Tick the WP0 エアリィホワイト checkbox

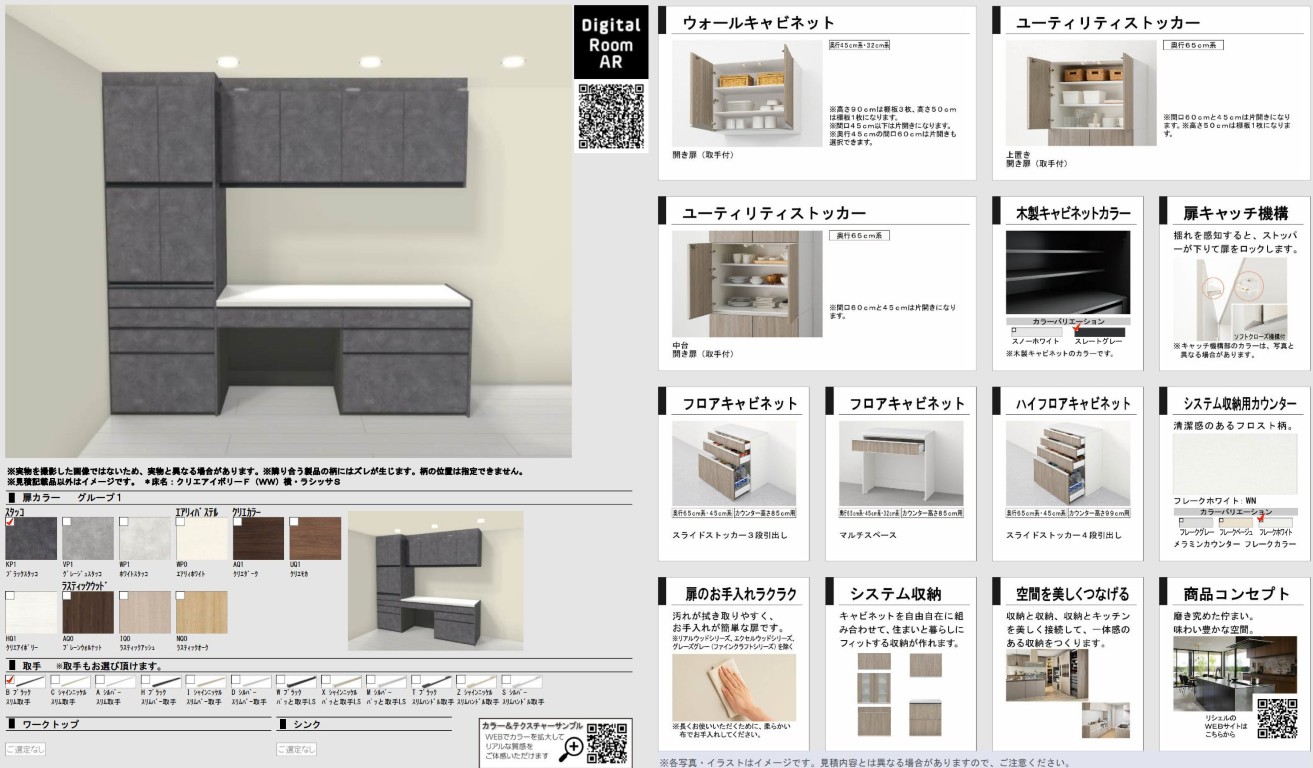[180, 521]
